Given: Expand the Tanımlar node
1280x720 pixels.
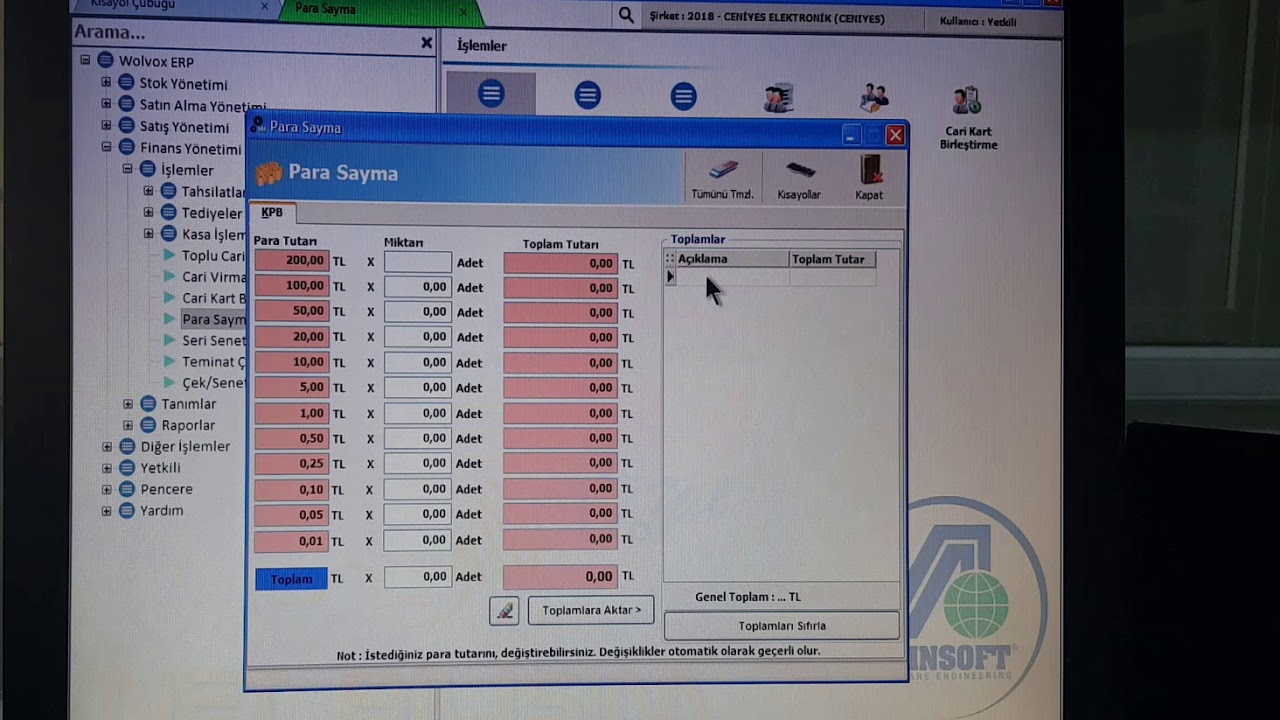Looking at the screenshot, I should tap(128, 404).
